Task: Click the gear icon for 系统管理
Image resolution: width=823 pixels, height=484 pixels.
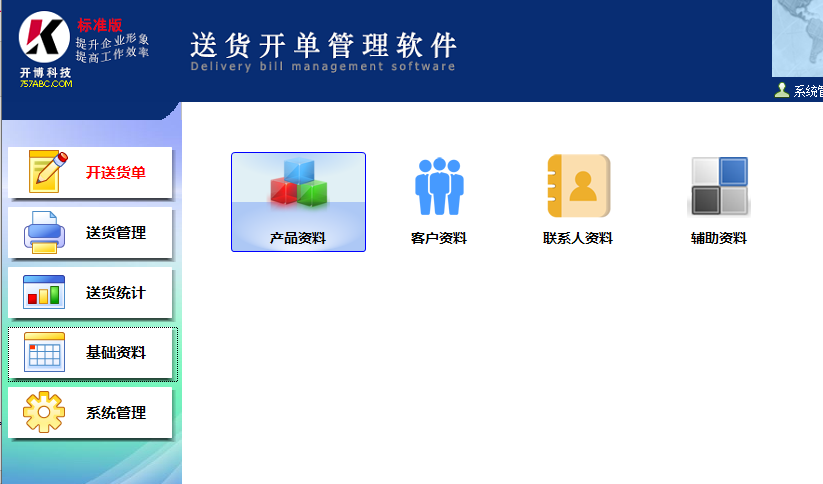Action: pos(45,413)
